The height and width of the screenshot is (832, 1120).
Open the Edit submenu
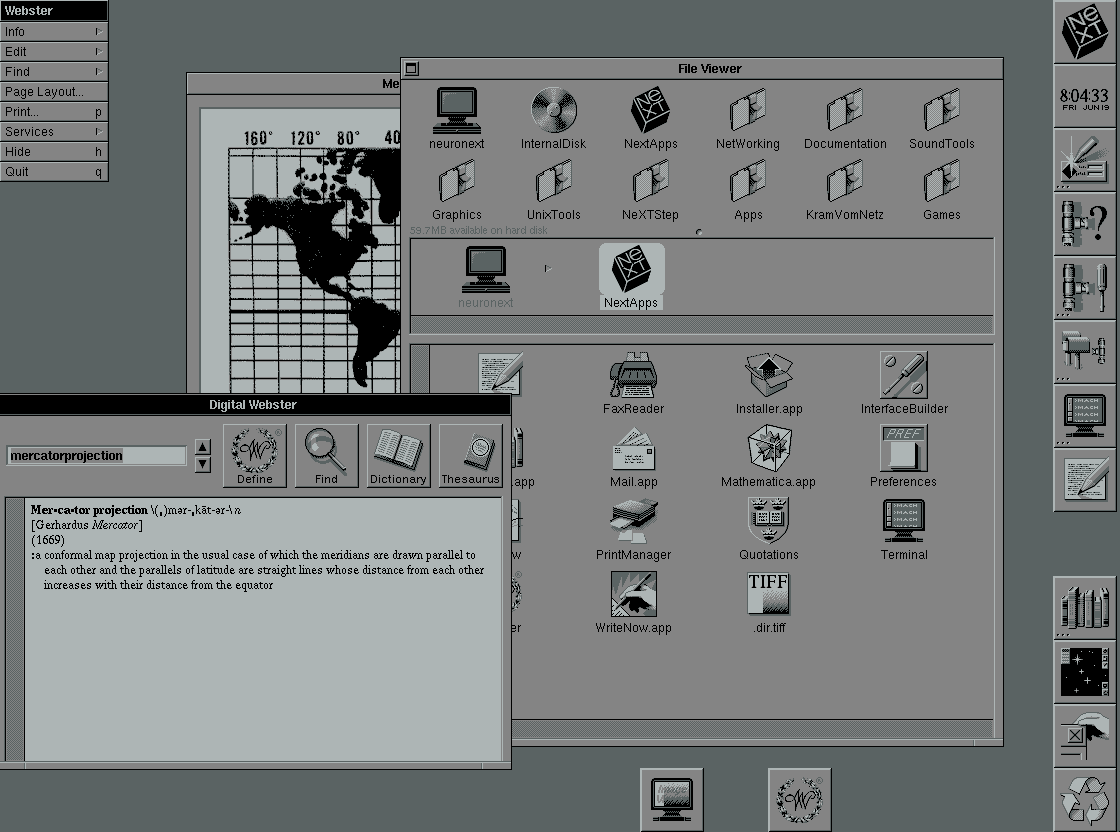[54, 51]
